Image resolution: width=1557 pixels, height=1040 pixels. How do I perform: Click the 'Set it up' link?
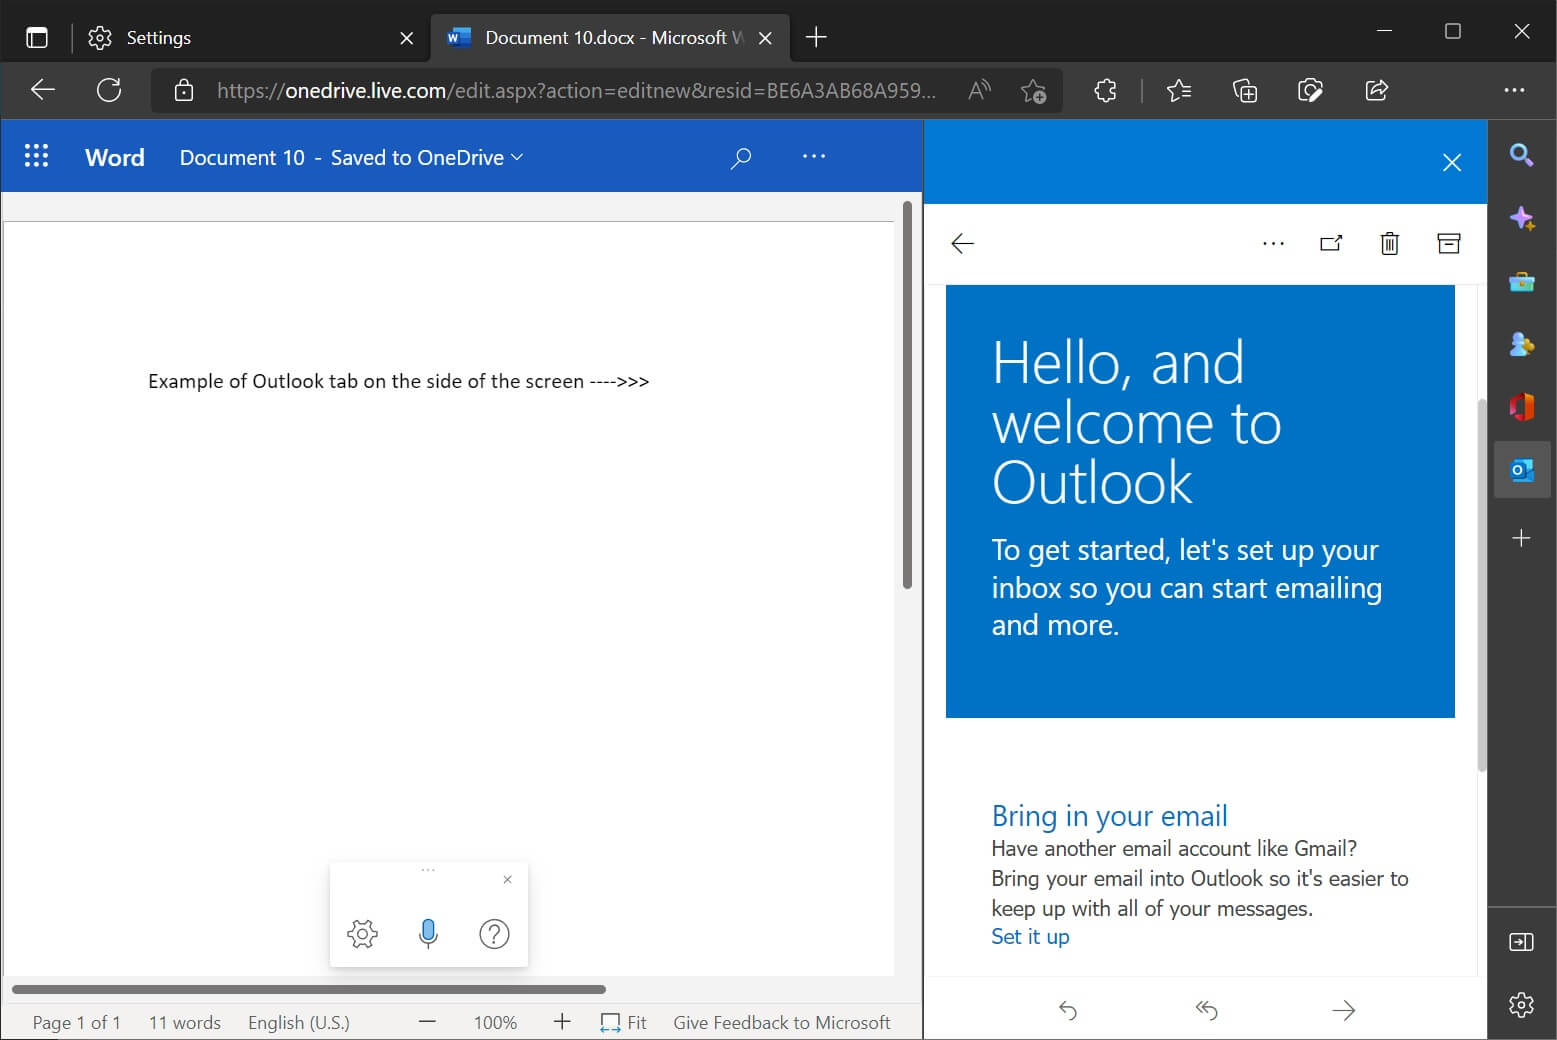coord(1030,937)
